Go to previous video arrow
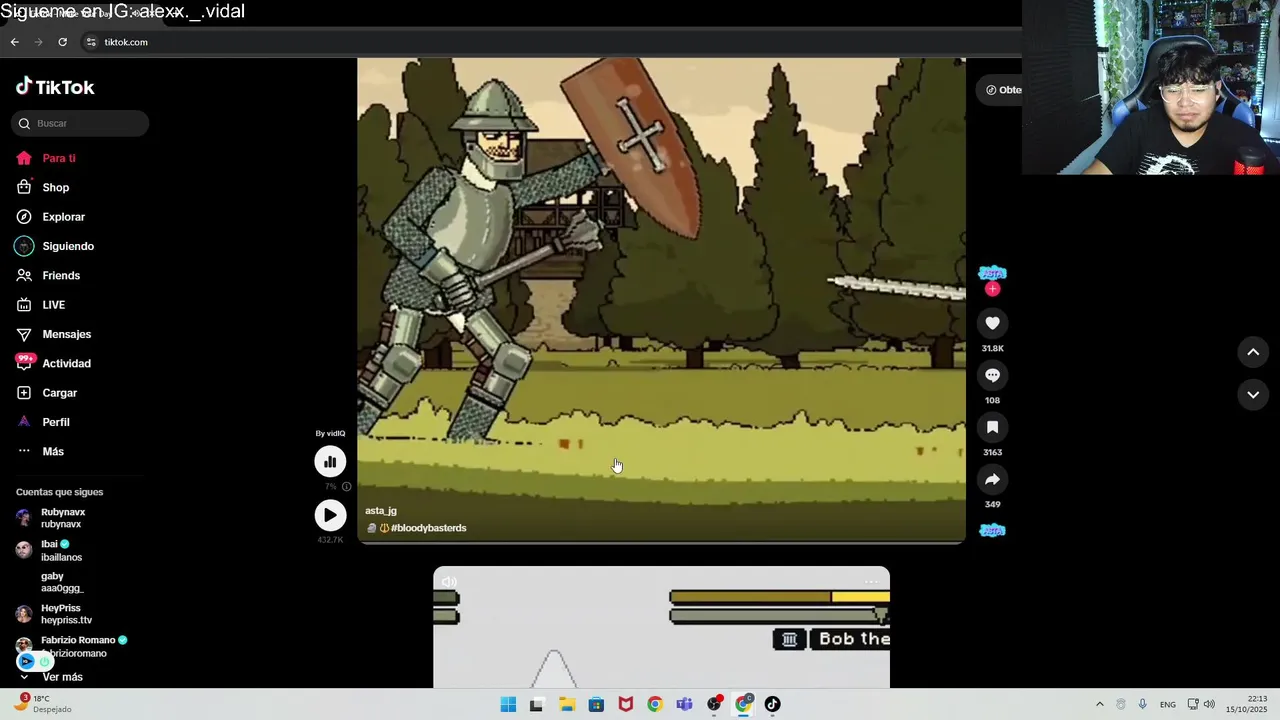1280x720 pixels. point(1253,352)
